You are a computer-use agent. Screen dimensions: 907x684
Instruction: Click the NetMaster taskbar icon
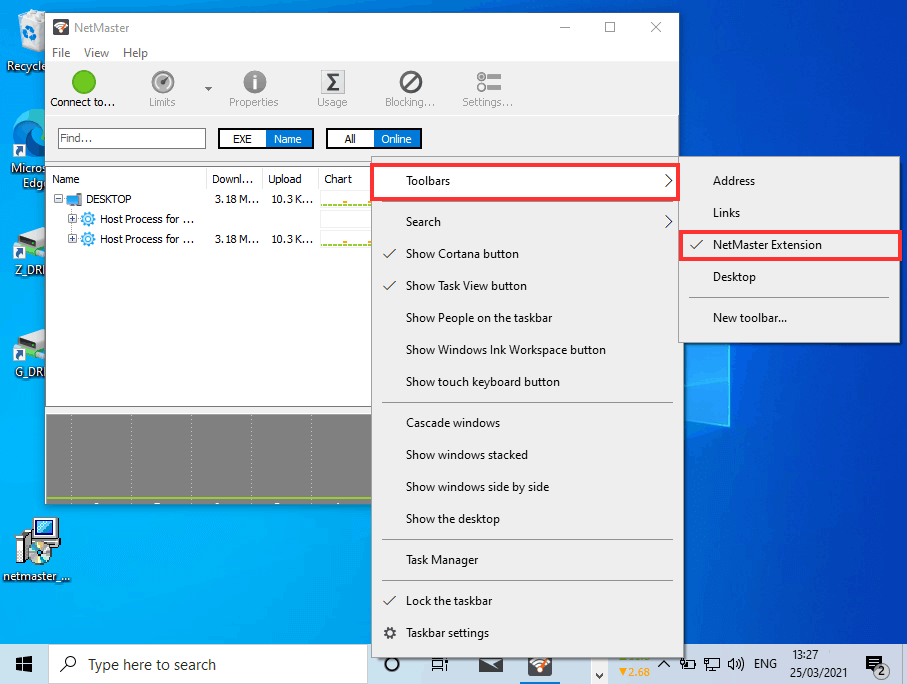pos(540,666)
